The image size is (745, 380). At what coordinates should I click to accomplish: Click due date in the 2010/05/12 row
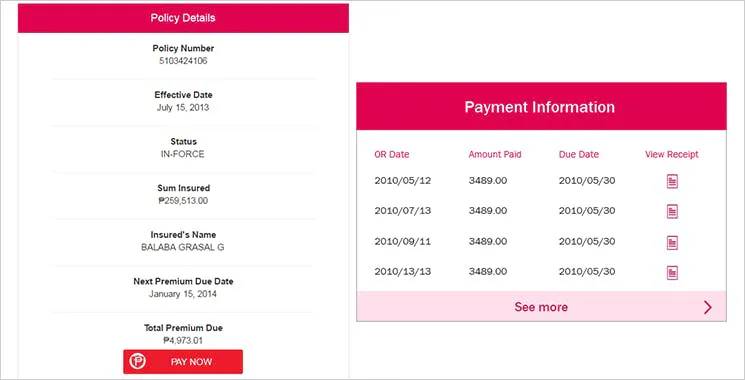[587, 180]
